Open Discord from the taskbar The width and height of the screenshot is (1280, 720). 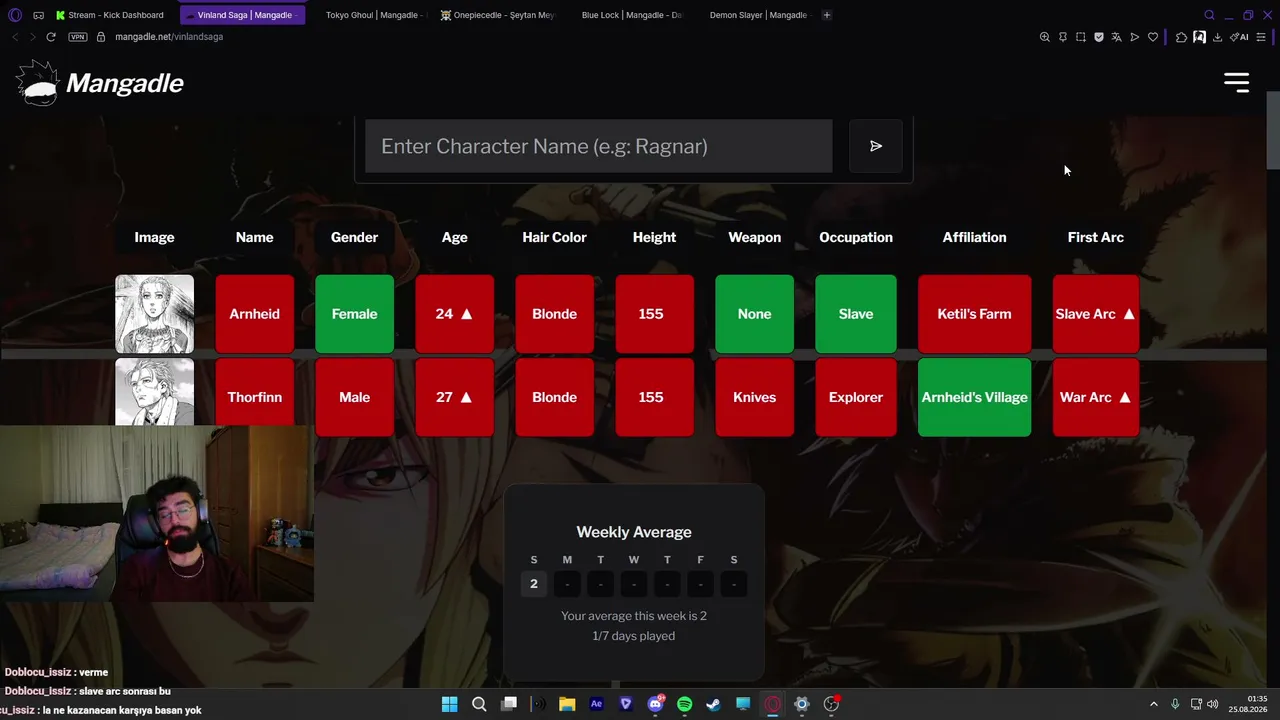coord(656,704)
